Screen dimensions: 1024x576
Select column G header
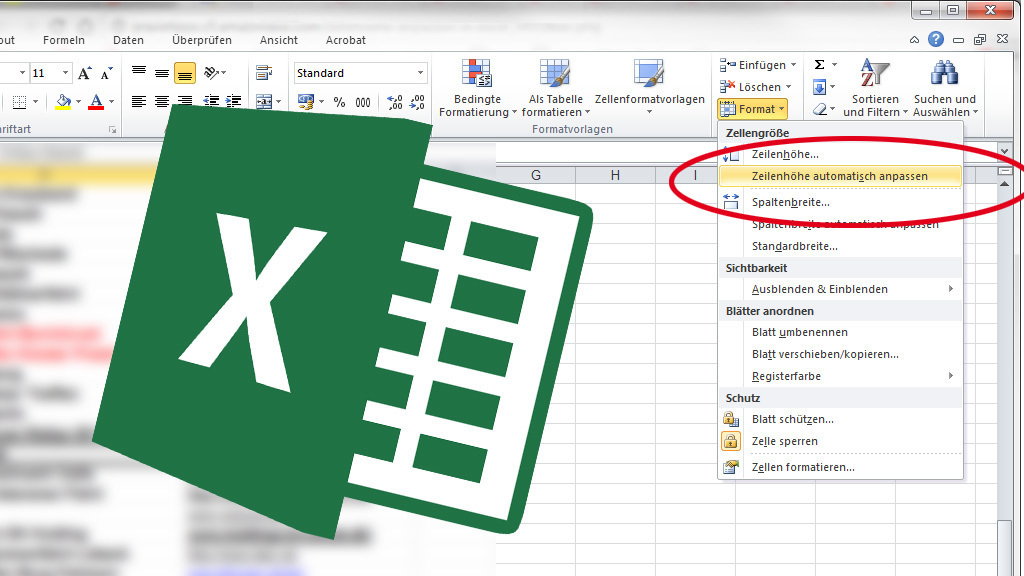536,175
